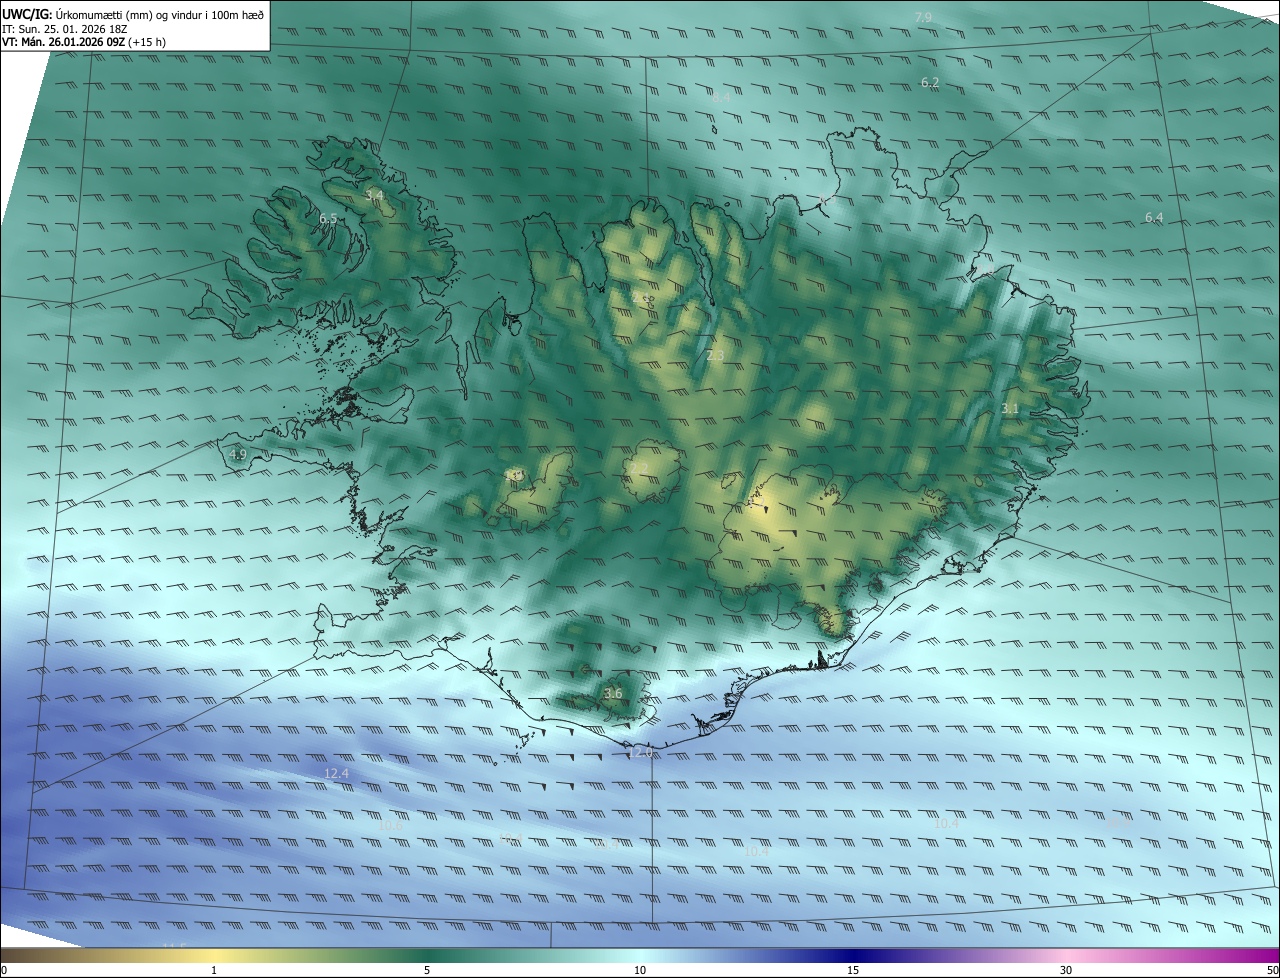This screenshot has width=1280, height=978.
Task: Select the valid time line "VT: Mán. 26.01.2026 09Z (+15 h)"
Action: coord(84,42)
